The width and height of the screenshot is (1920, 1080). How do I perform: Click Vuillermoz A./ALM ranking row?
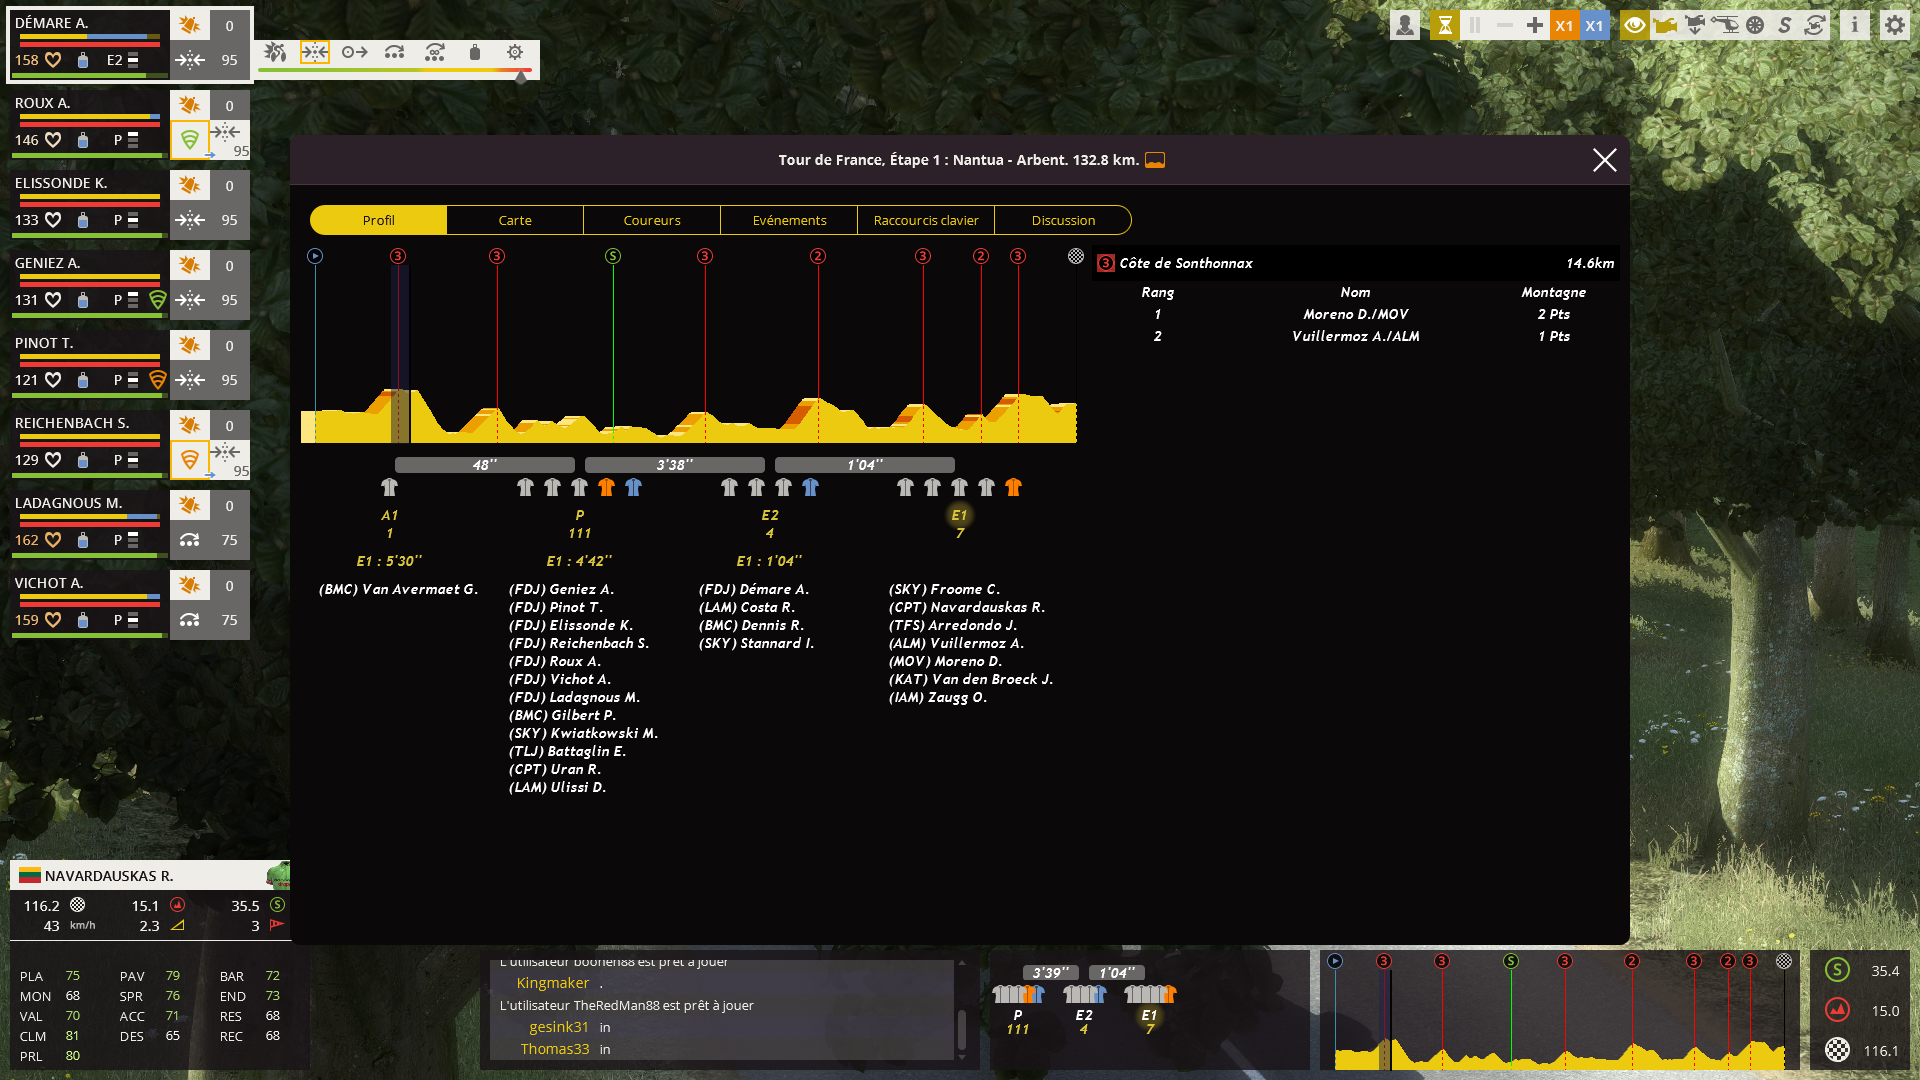click(1356, 336)
